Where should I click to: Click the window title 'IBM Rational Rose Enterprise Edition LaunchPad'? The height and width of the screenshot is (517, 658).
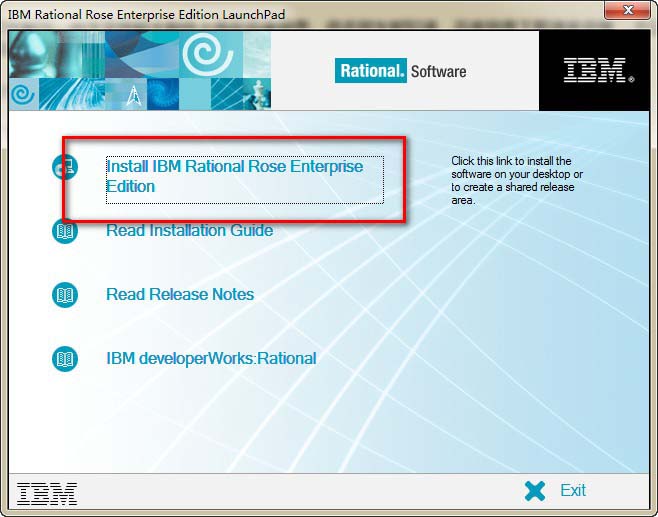click(146, 14)
